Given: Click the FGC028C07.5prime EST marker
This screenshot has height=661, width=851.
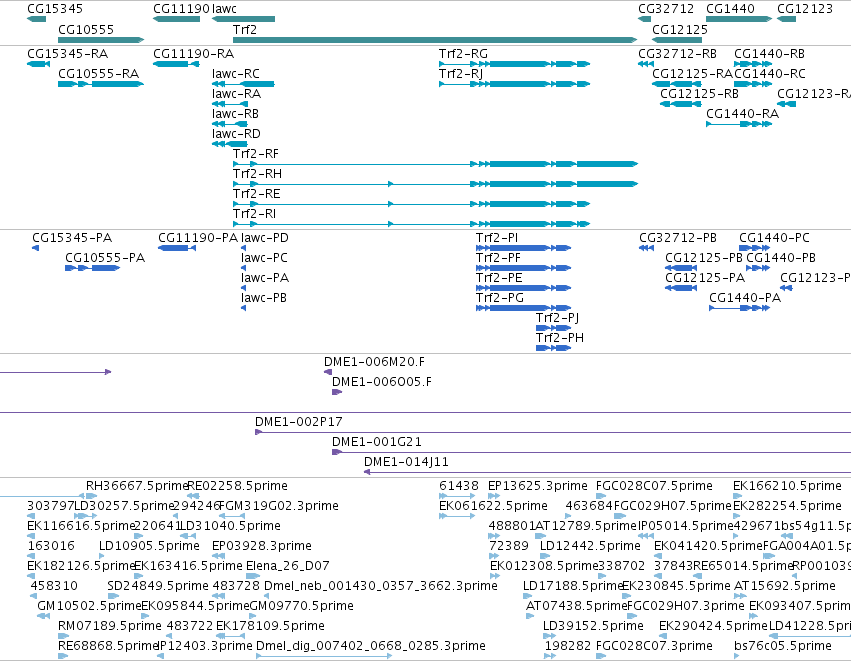Looking at the screenshot, I should pos(601,496).
